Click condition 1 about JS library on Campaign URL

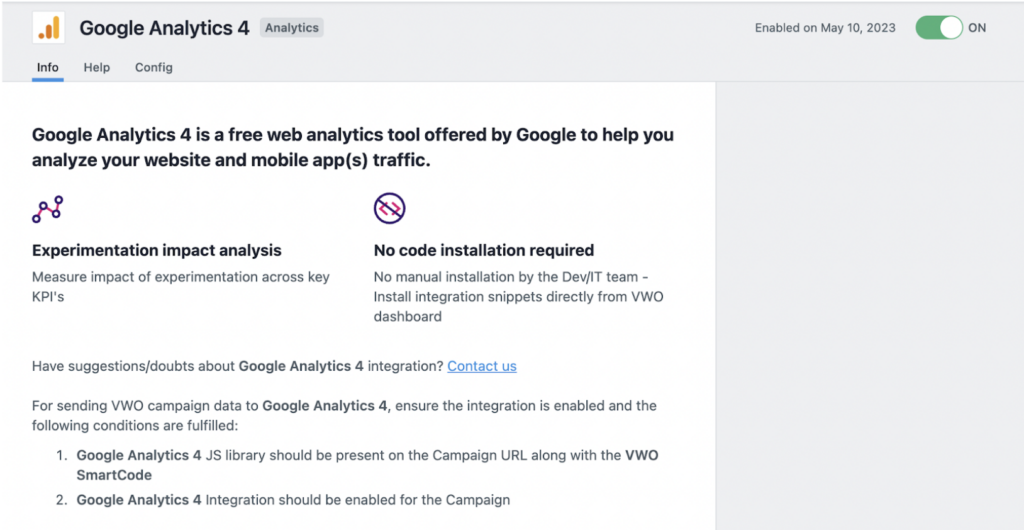(x=368, y=465)
